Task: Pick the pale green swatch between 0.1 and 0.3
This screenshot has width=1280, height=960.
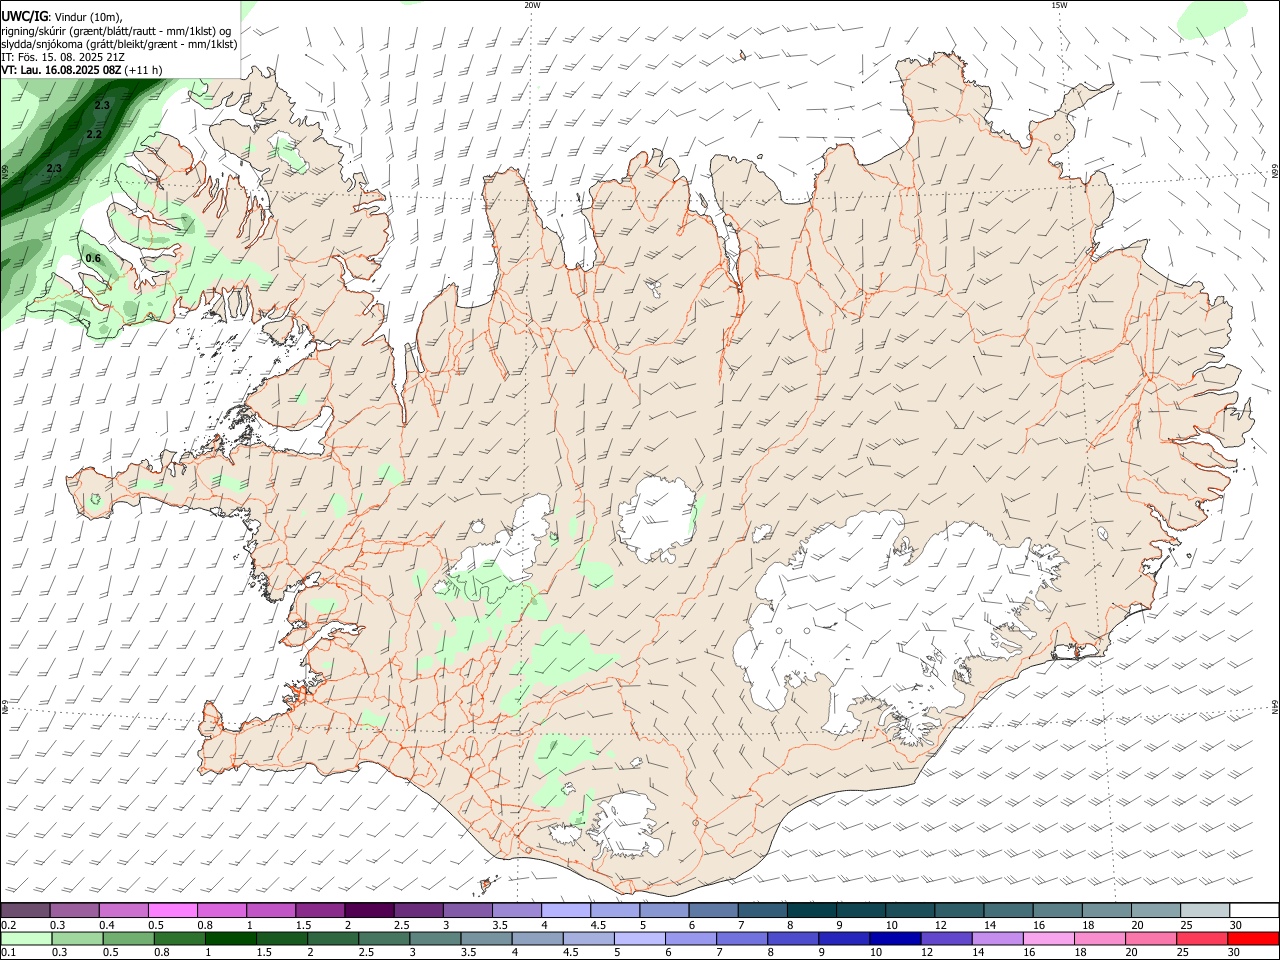Action: [x=26, y=938]
